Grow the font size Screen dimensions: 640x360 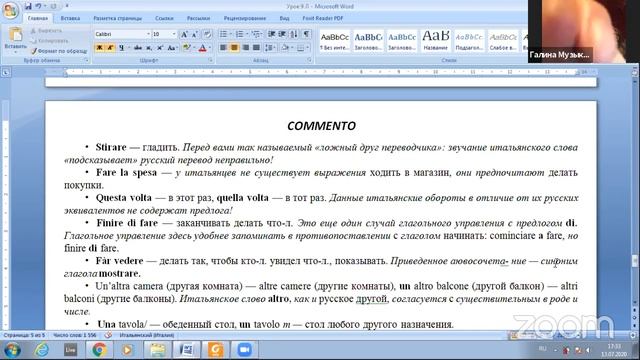pyautogui.click(x=184, y=34)
